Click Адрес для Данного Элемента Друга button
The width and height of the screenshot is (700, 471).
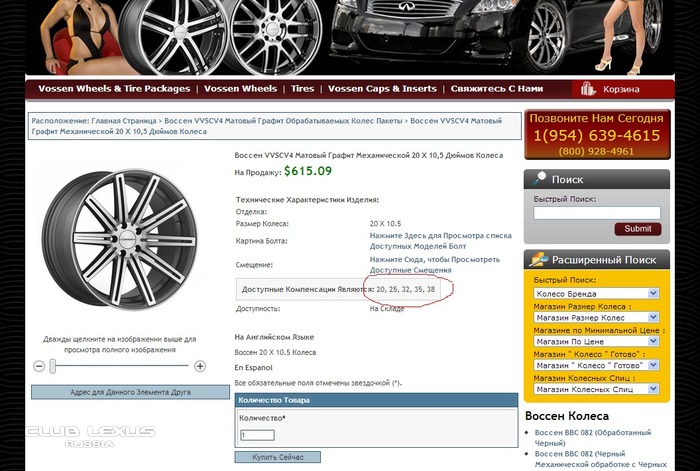point(116,393)
